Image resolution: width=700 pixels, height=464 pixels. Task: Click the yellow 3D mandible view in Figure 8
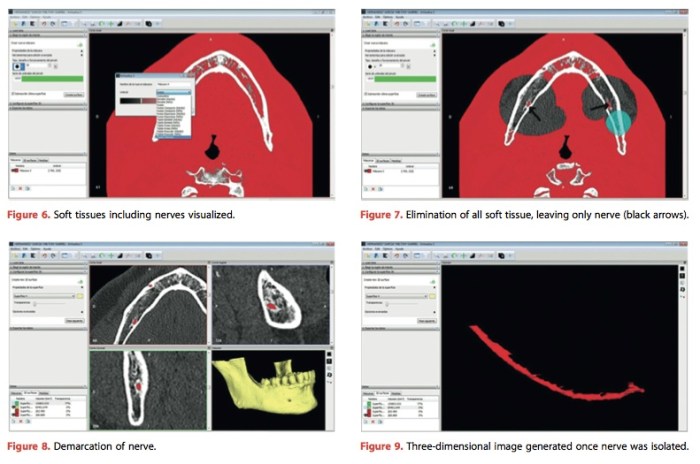[267, 389]
